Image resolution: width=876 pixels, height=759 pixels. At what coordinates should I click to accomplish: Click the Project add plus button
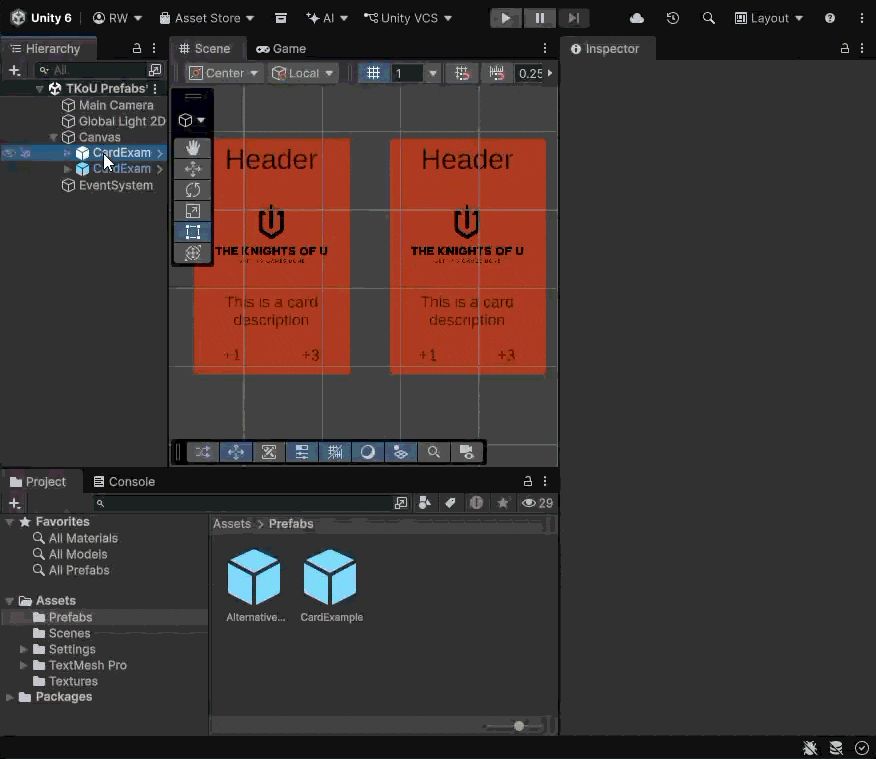[15, 503]
